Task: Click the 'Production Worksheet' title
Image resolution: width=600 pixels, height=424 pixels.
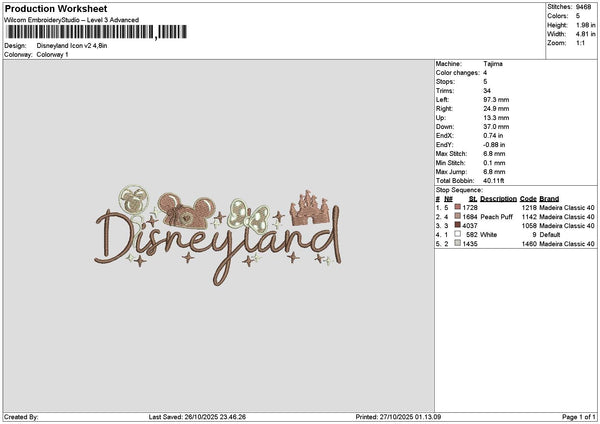Action: coord(56,8)
